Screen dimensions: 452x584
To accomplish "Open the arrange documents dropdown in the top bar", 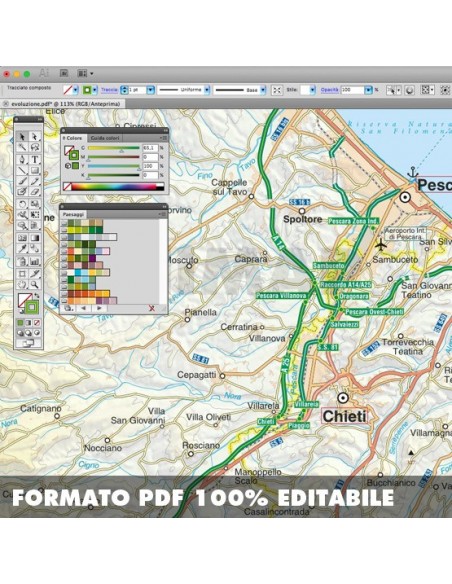I will pyautogui.click(x=85, y=73).
